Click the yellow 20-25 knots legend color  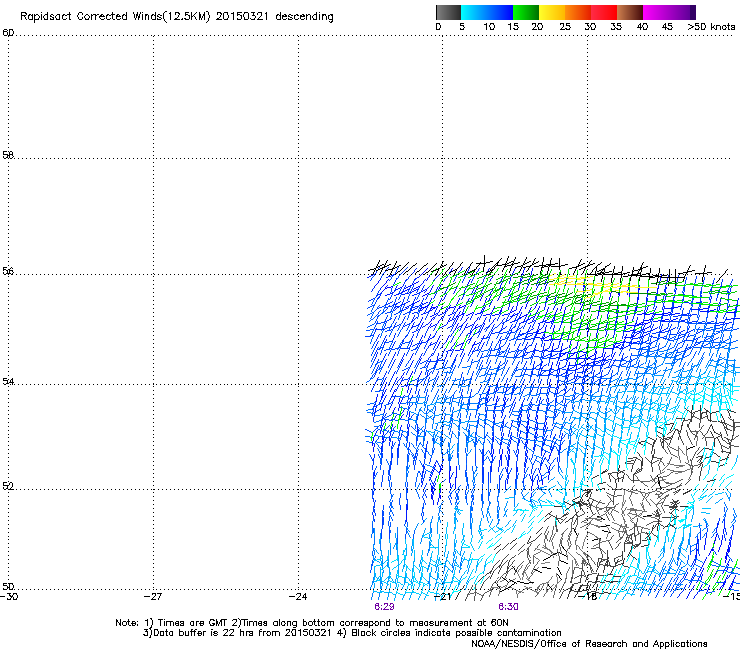pos(552,12)
